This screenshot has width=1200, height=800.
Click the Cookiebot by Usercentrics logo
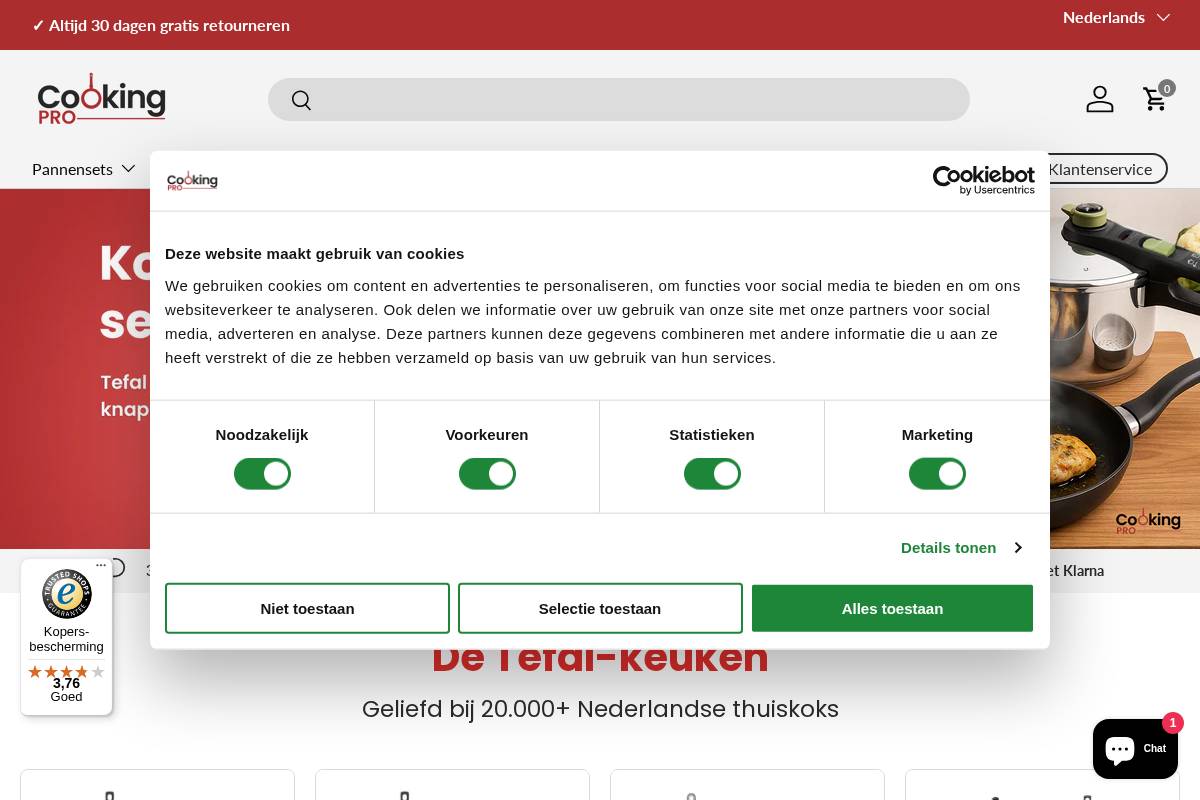point(984,180)
